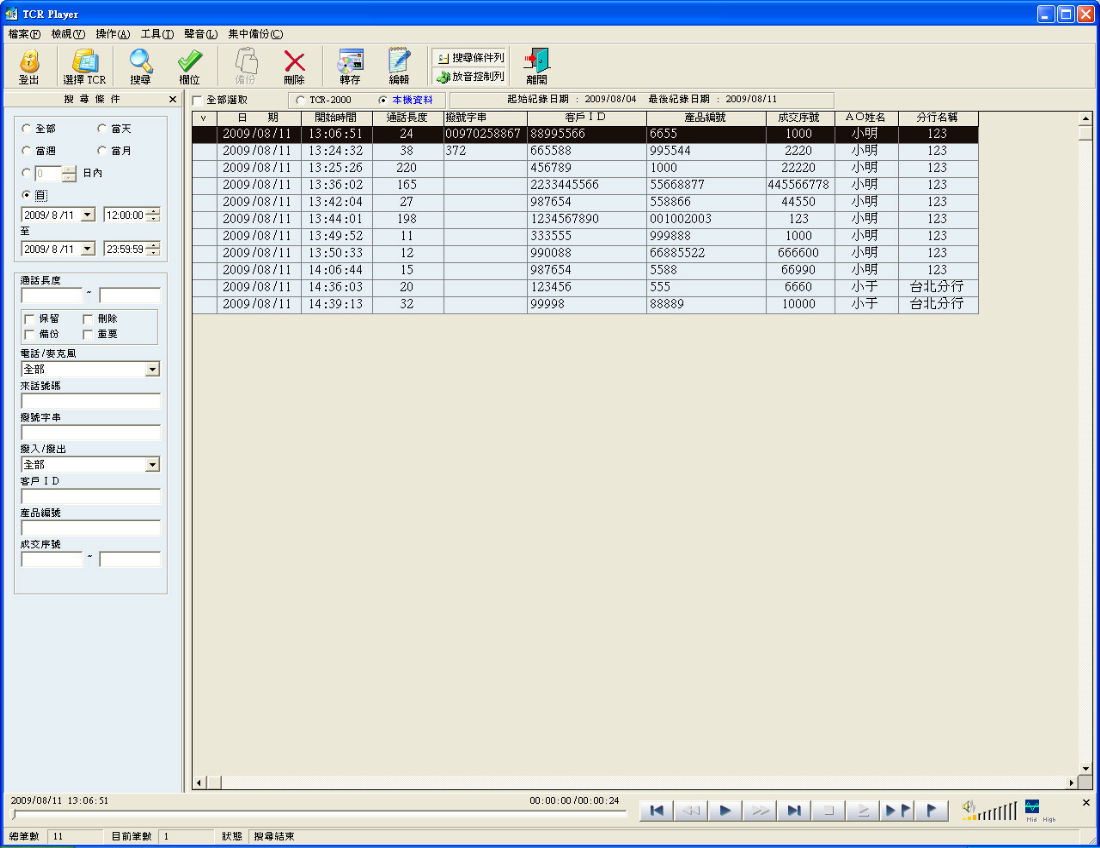Select the TCR-2000 radio button
The image size is (1100, 848).
coord(300,100)
